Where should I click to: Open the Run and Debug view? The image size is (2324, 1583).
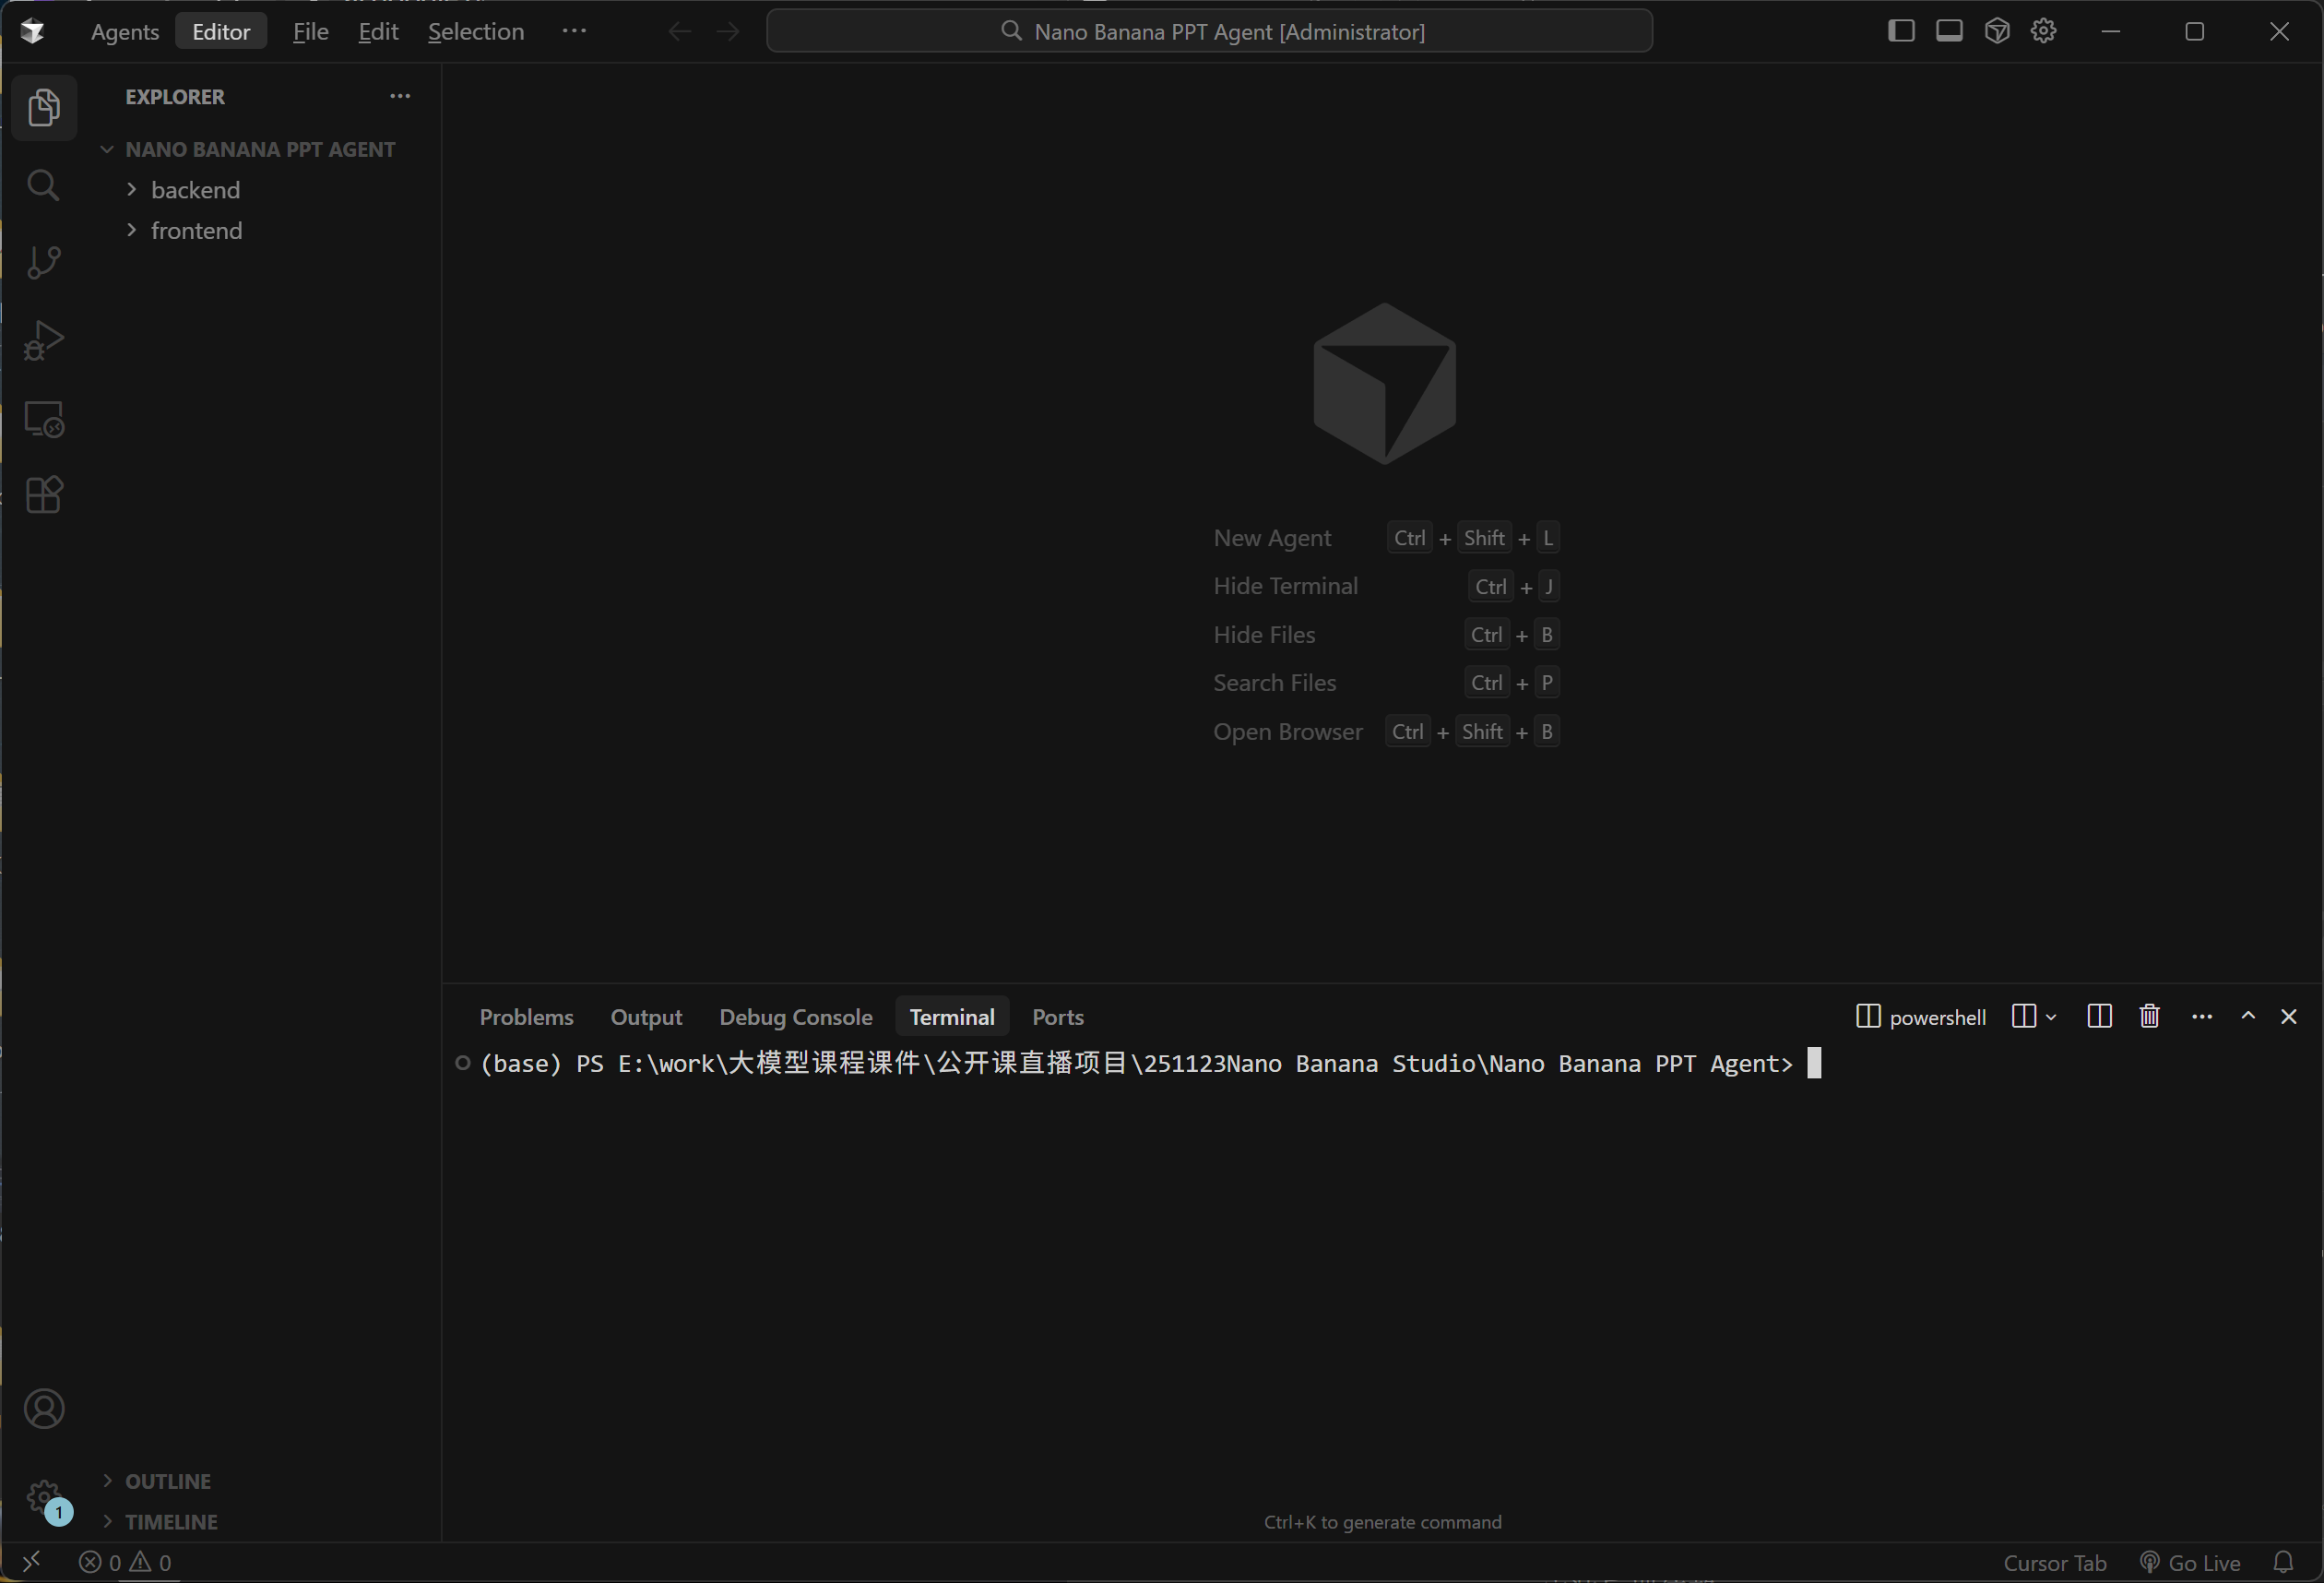point(43,340)
